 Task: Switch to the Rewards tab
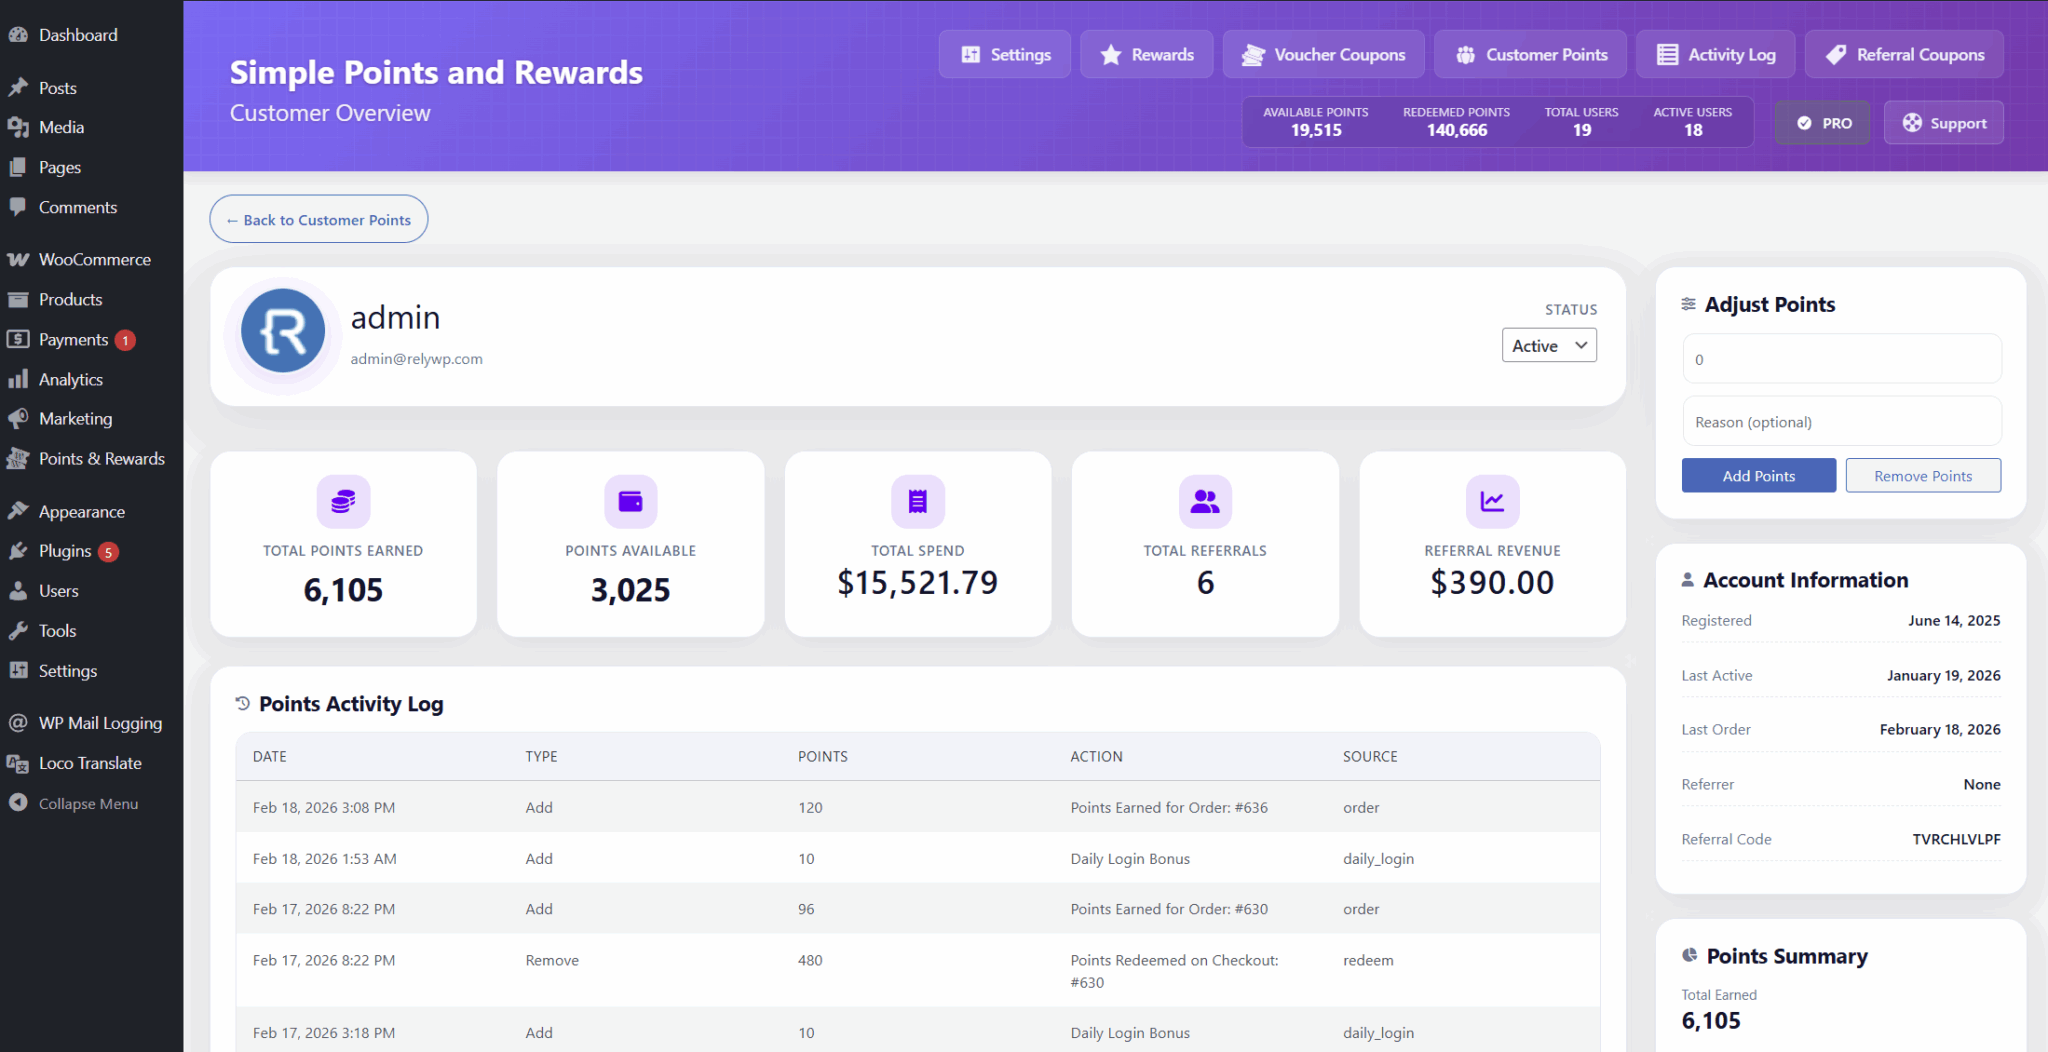click(1146, 54)
